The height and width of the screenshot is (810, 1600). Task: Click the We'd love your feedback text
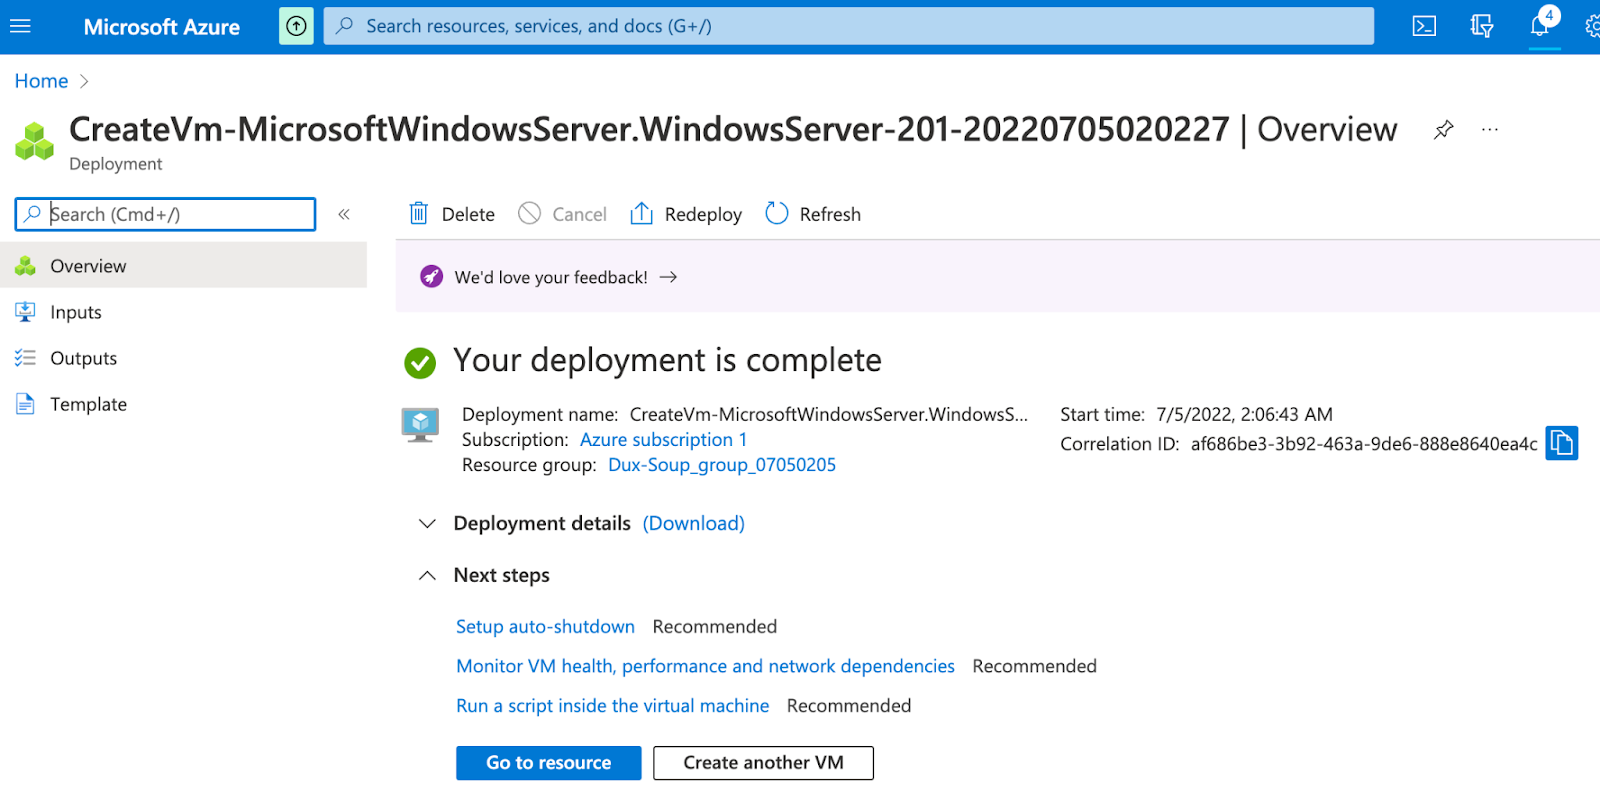tap(551, 277)
